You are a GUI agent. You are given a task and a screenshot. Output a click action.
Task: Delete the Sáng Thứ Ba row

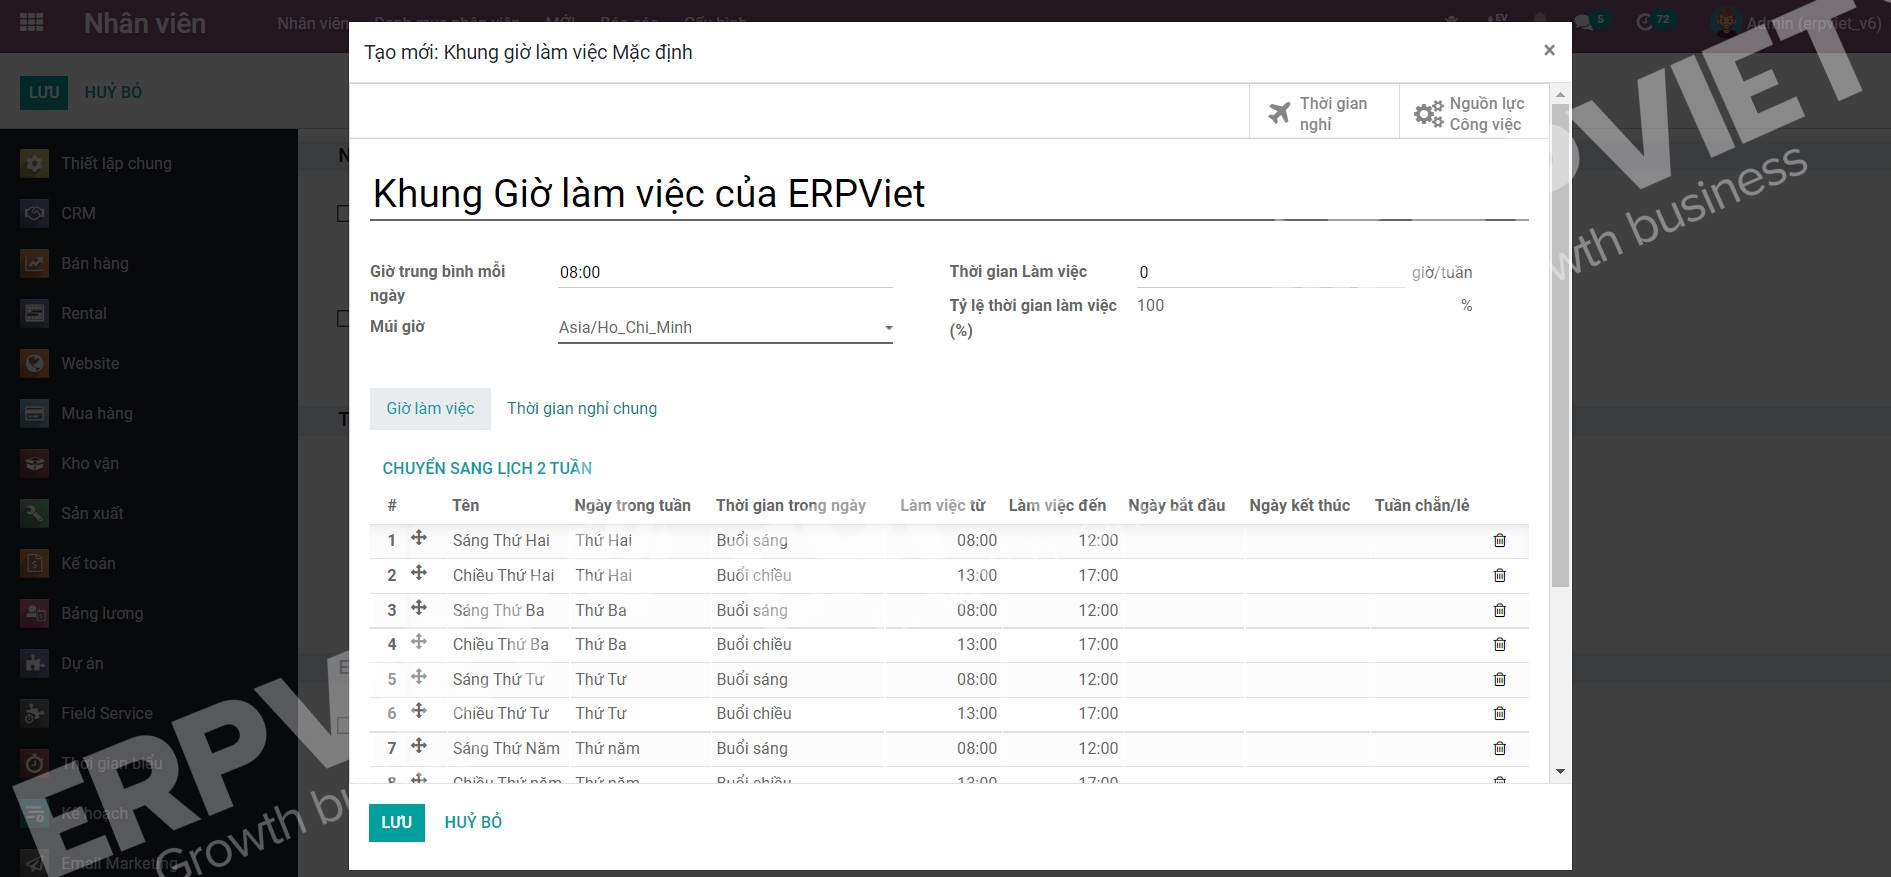tap(1499, 610)
